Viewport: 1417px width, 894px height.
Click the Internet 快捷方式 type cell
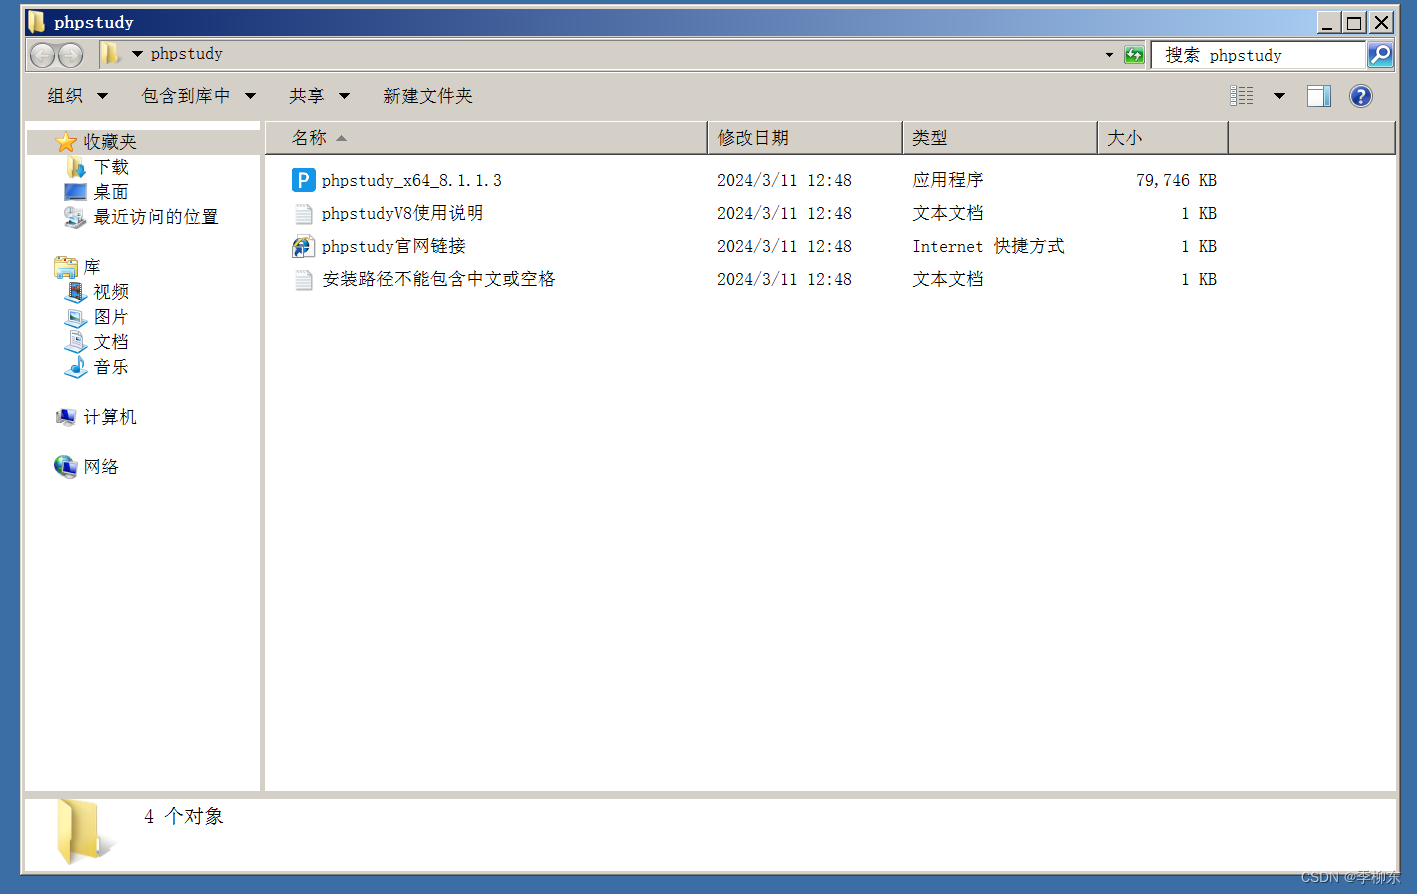coord(988,246)
